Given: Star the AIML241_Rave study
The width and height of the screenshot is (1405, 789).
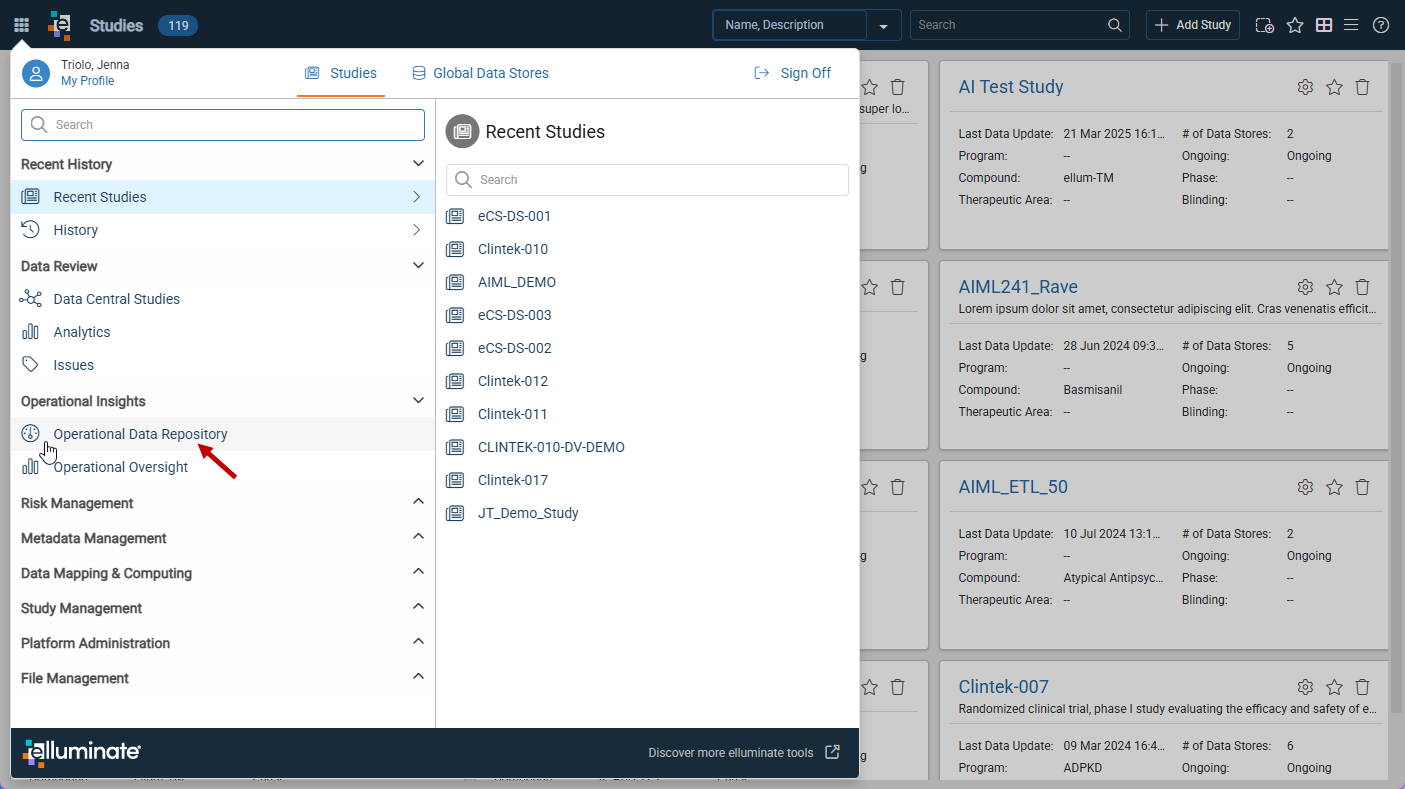Looking at the screenshot, I should pyautogui.click(x=1334, y=287).
